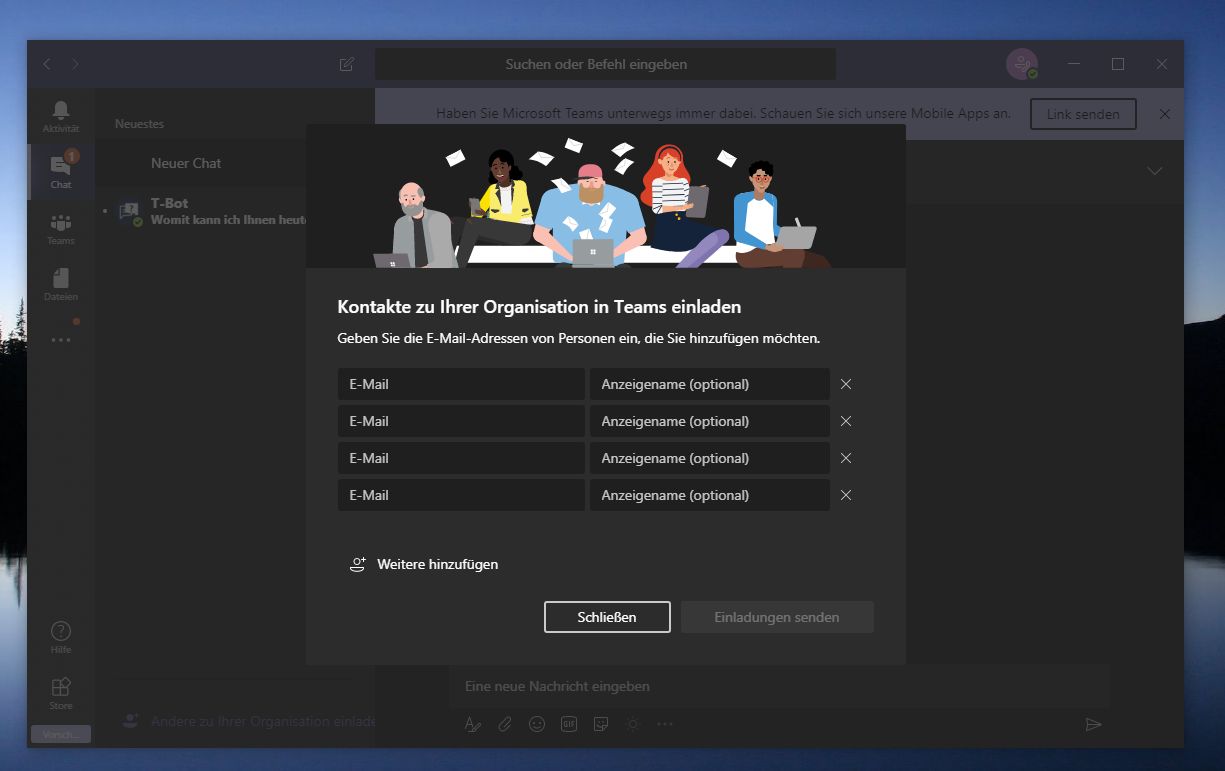Open the emoji picker

[537, 724]
